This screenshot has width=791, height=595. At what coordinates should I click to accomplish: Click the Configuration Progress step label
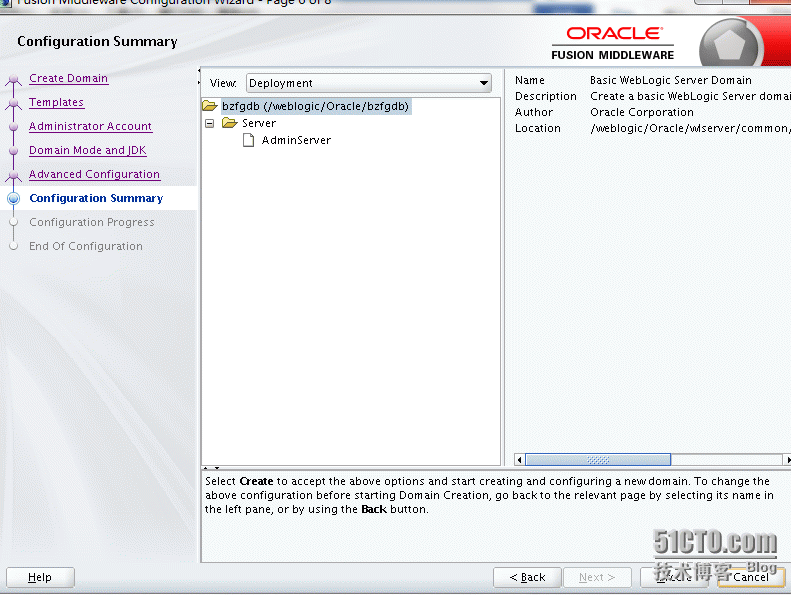click(92, 223)
